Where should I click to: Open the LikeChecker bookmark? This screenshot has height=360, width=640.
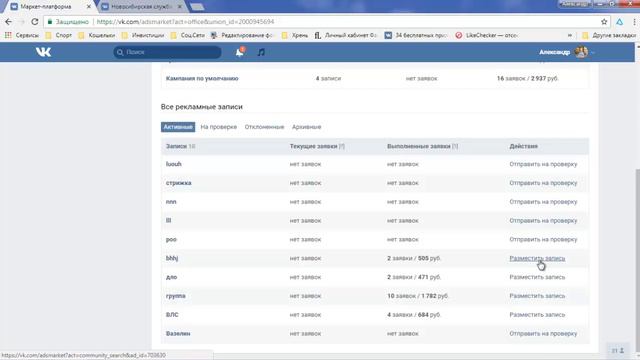pos(487,36)
